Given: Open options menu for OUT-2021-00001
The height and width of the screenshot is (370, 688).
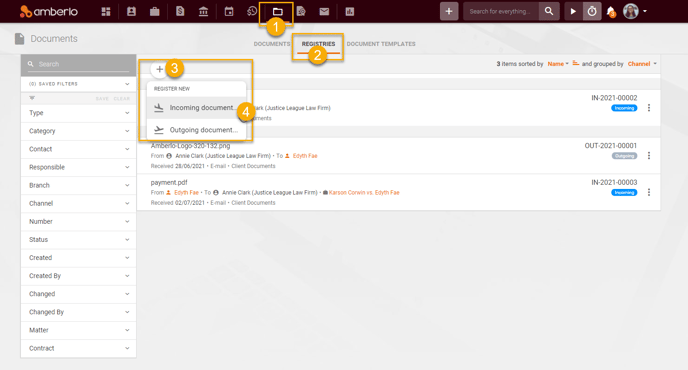Looking at the screenshot, I should [649, 156].
